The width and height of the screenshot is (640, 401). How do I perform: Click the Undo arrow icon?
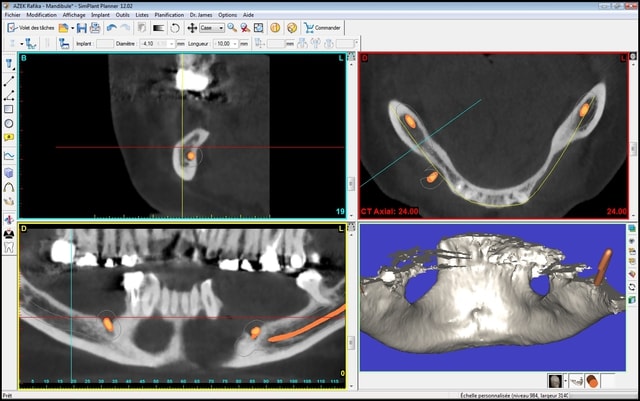112,28
